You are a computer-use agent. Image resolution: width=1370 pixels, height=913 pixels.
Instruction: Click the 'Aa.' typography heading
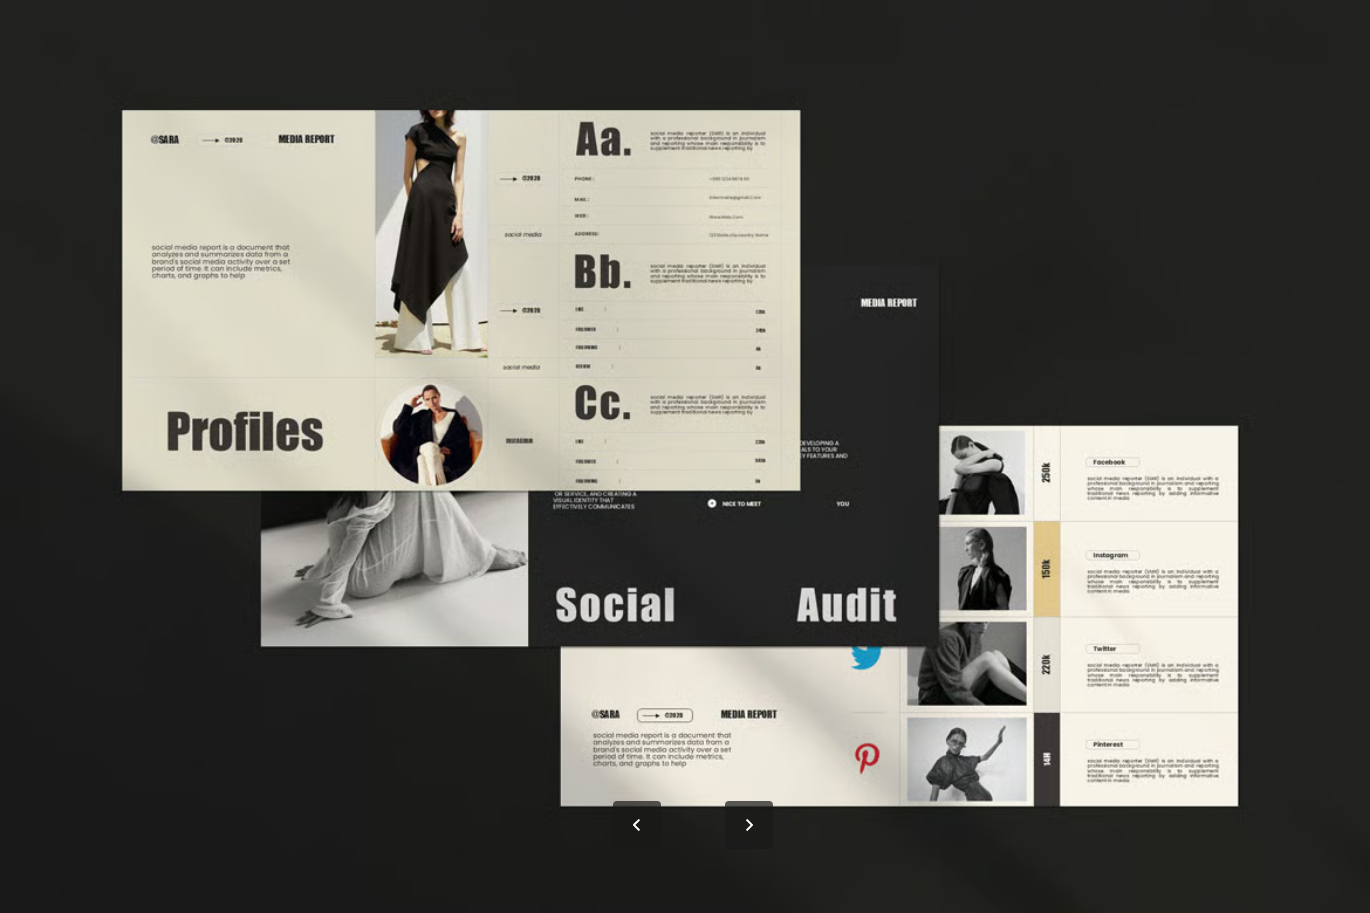coord(603,139)
